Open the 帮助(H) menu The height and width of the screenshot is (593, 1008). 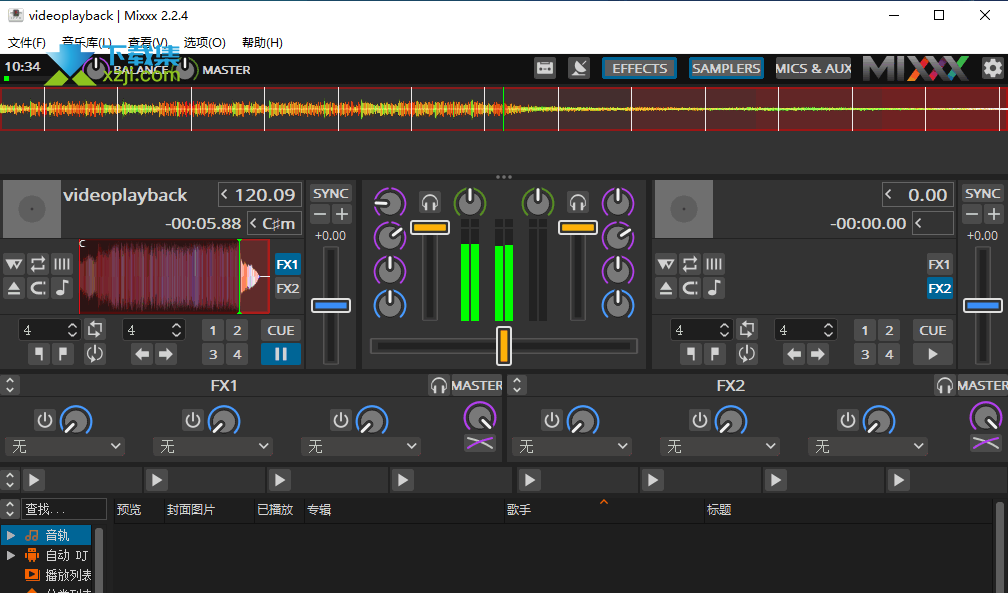[262, 42]
